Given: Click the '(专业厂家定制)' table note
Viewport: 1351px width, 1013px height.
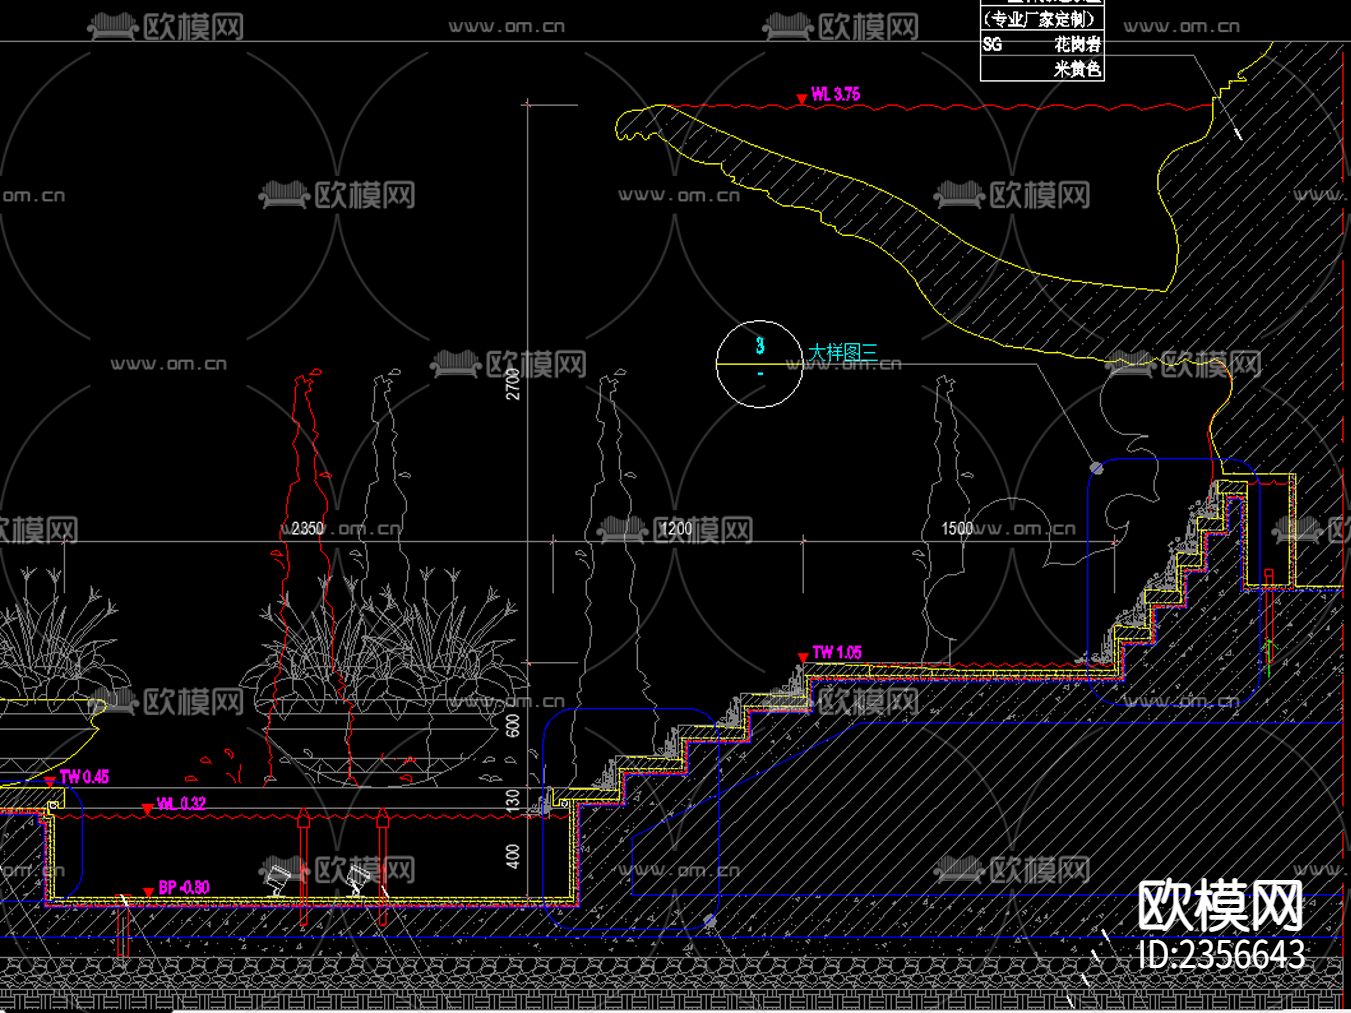Looking at the screenshot, I should (x=1040, y=19).
